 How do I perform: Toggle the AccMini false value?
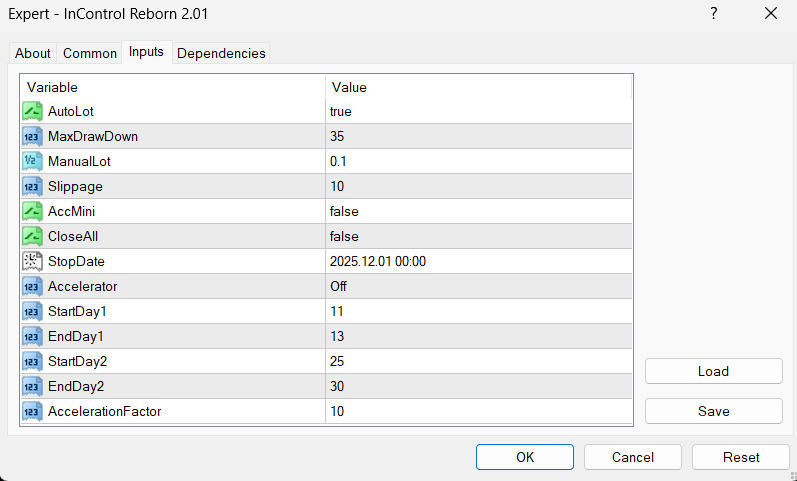[x=479, y=212]
